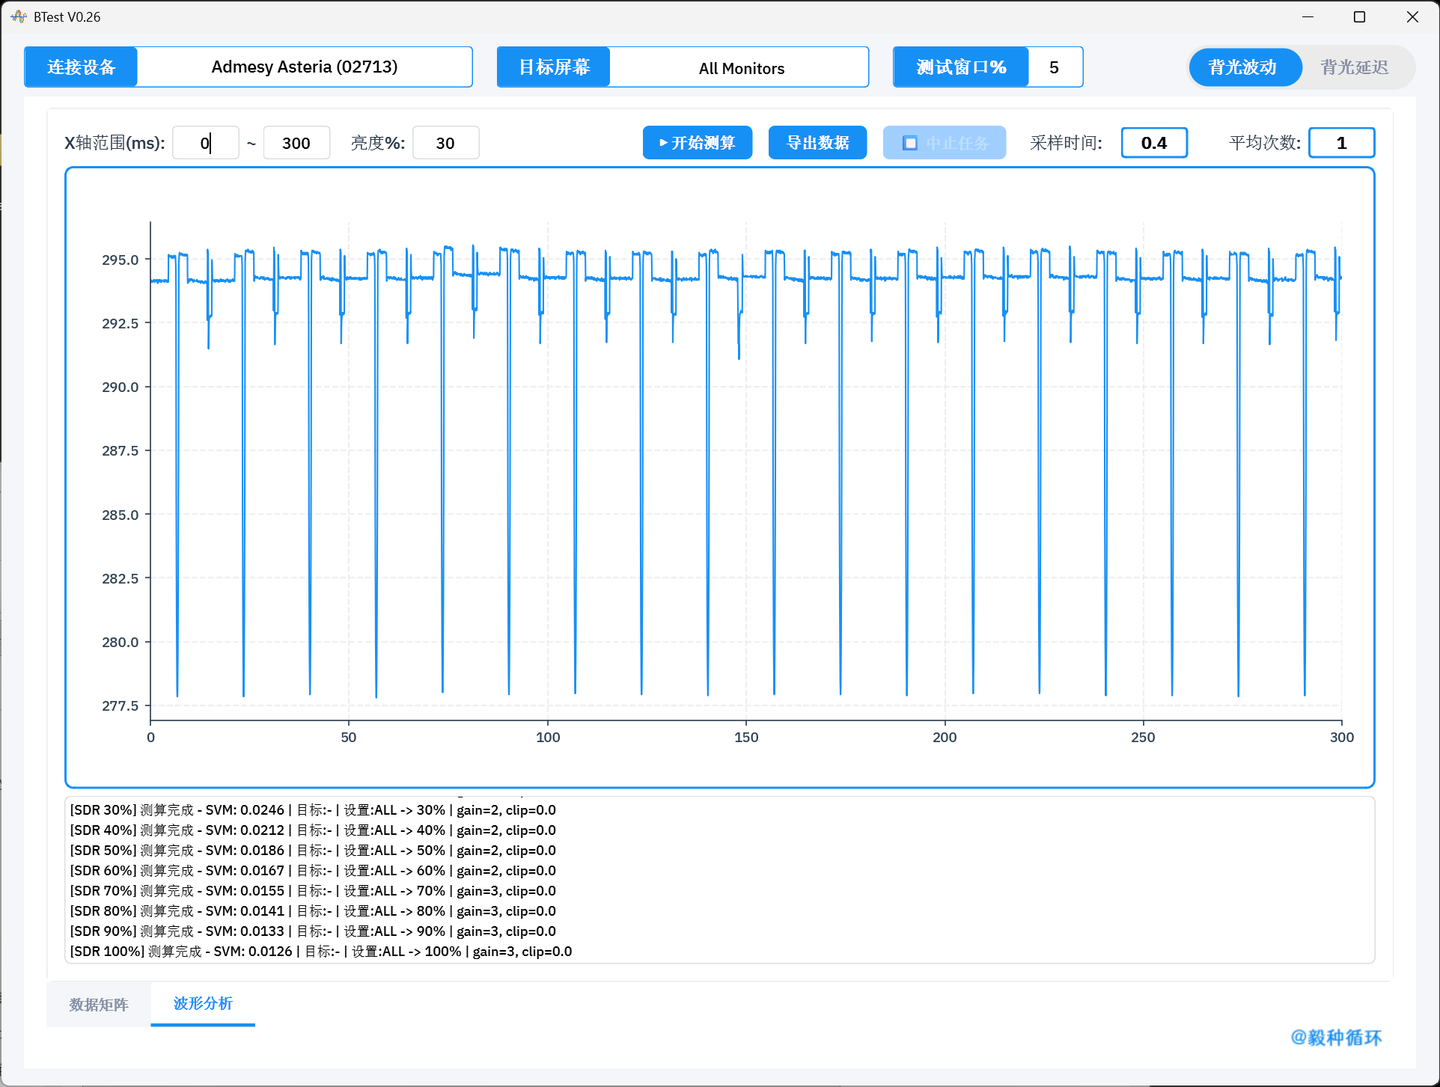1440x1087 pixels.
Task: Switch to 背光延迟 backlight delay mode
Action: click(x=1356, y=67)
